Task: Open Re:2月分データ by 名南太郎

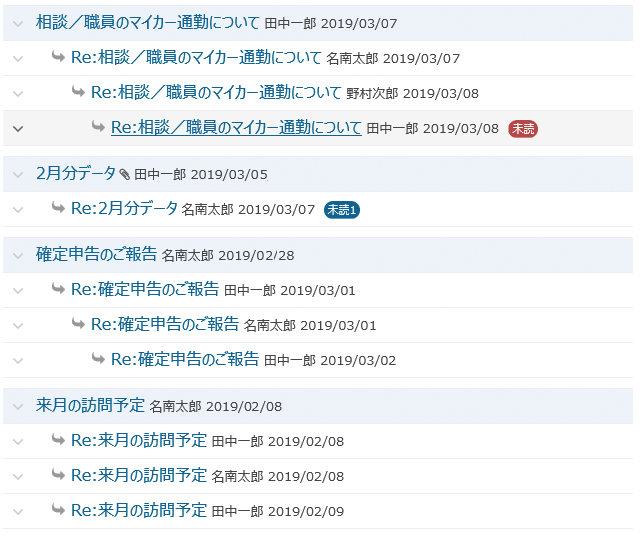Action: [x=124, y=208]
